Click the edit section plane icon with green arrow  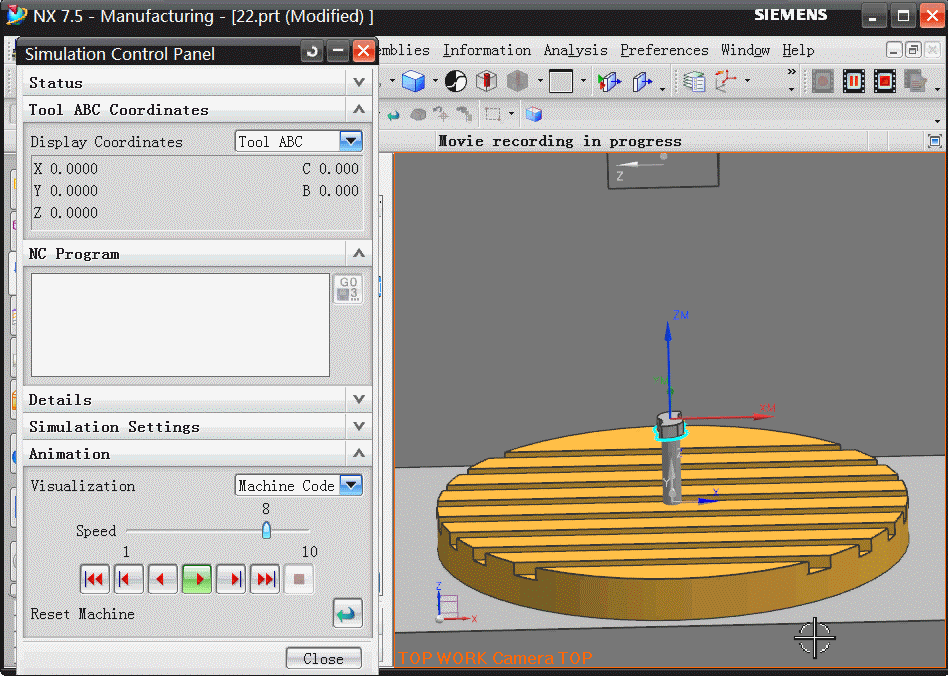point(609,81)
